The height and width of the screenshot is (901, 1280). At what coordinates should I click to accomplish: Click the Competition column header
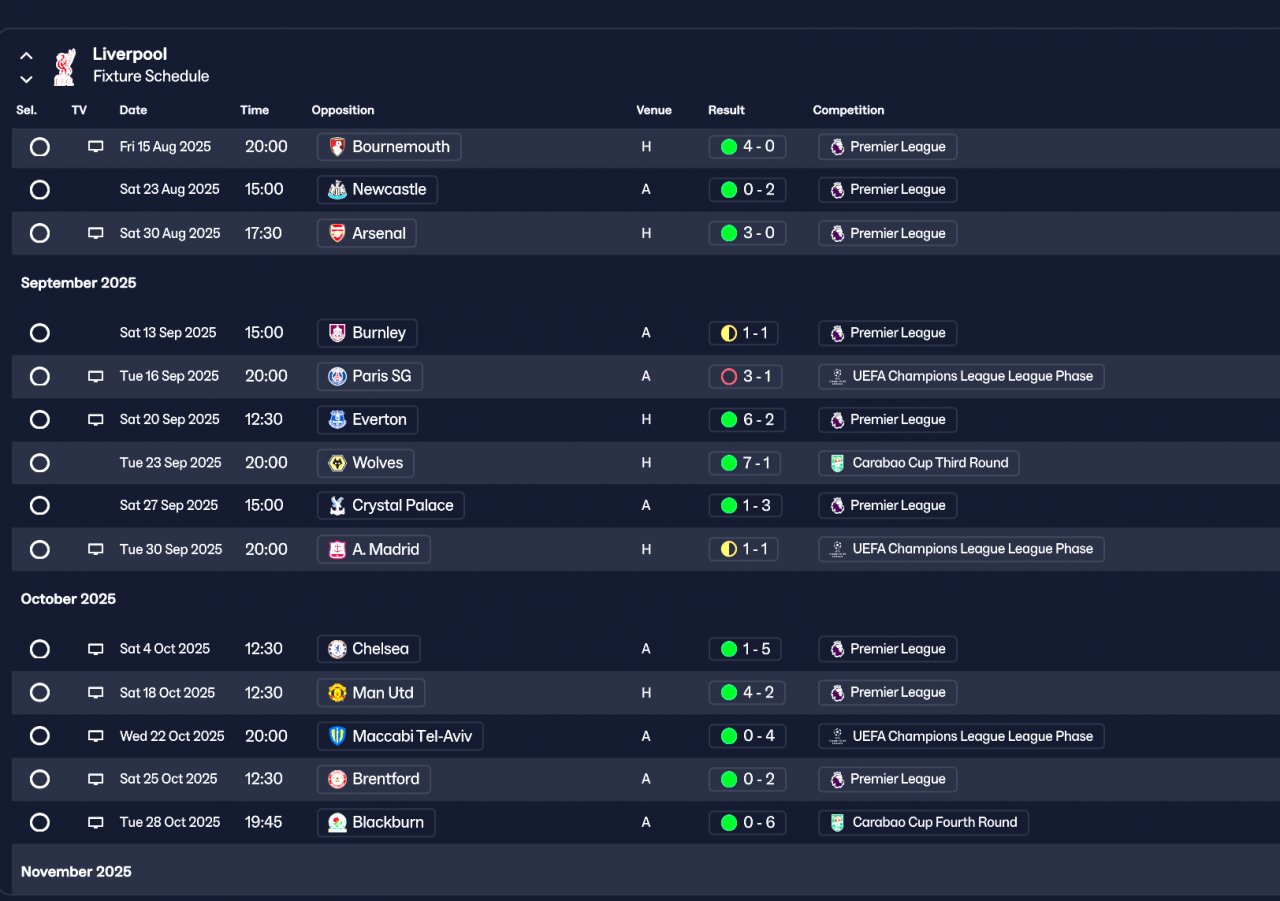point(848,110)
